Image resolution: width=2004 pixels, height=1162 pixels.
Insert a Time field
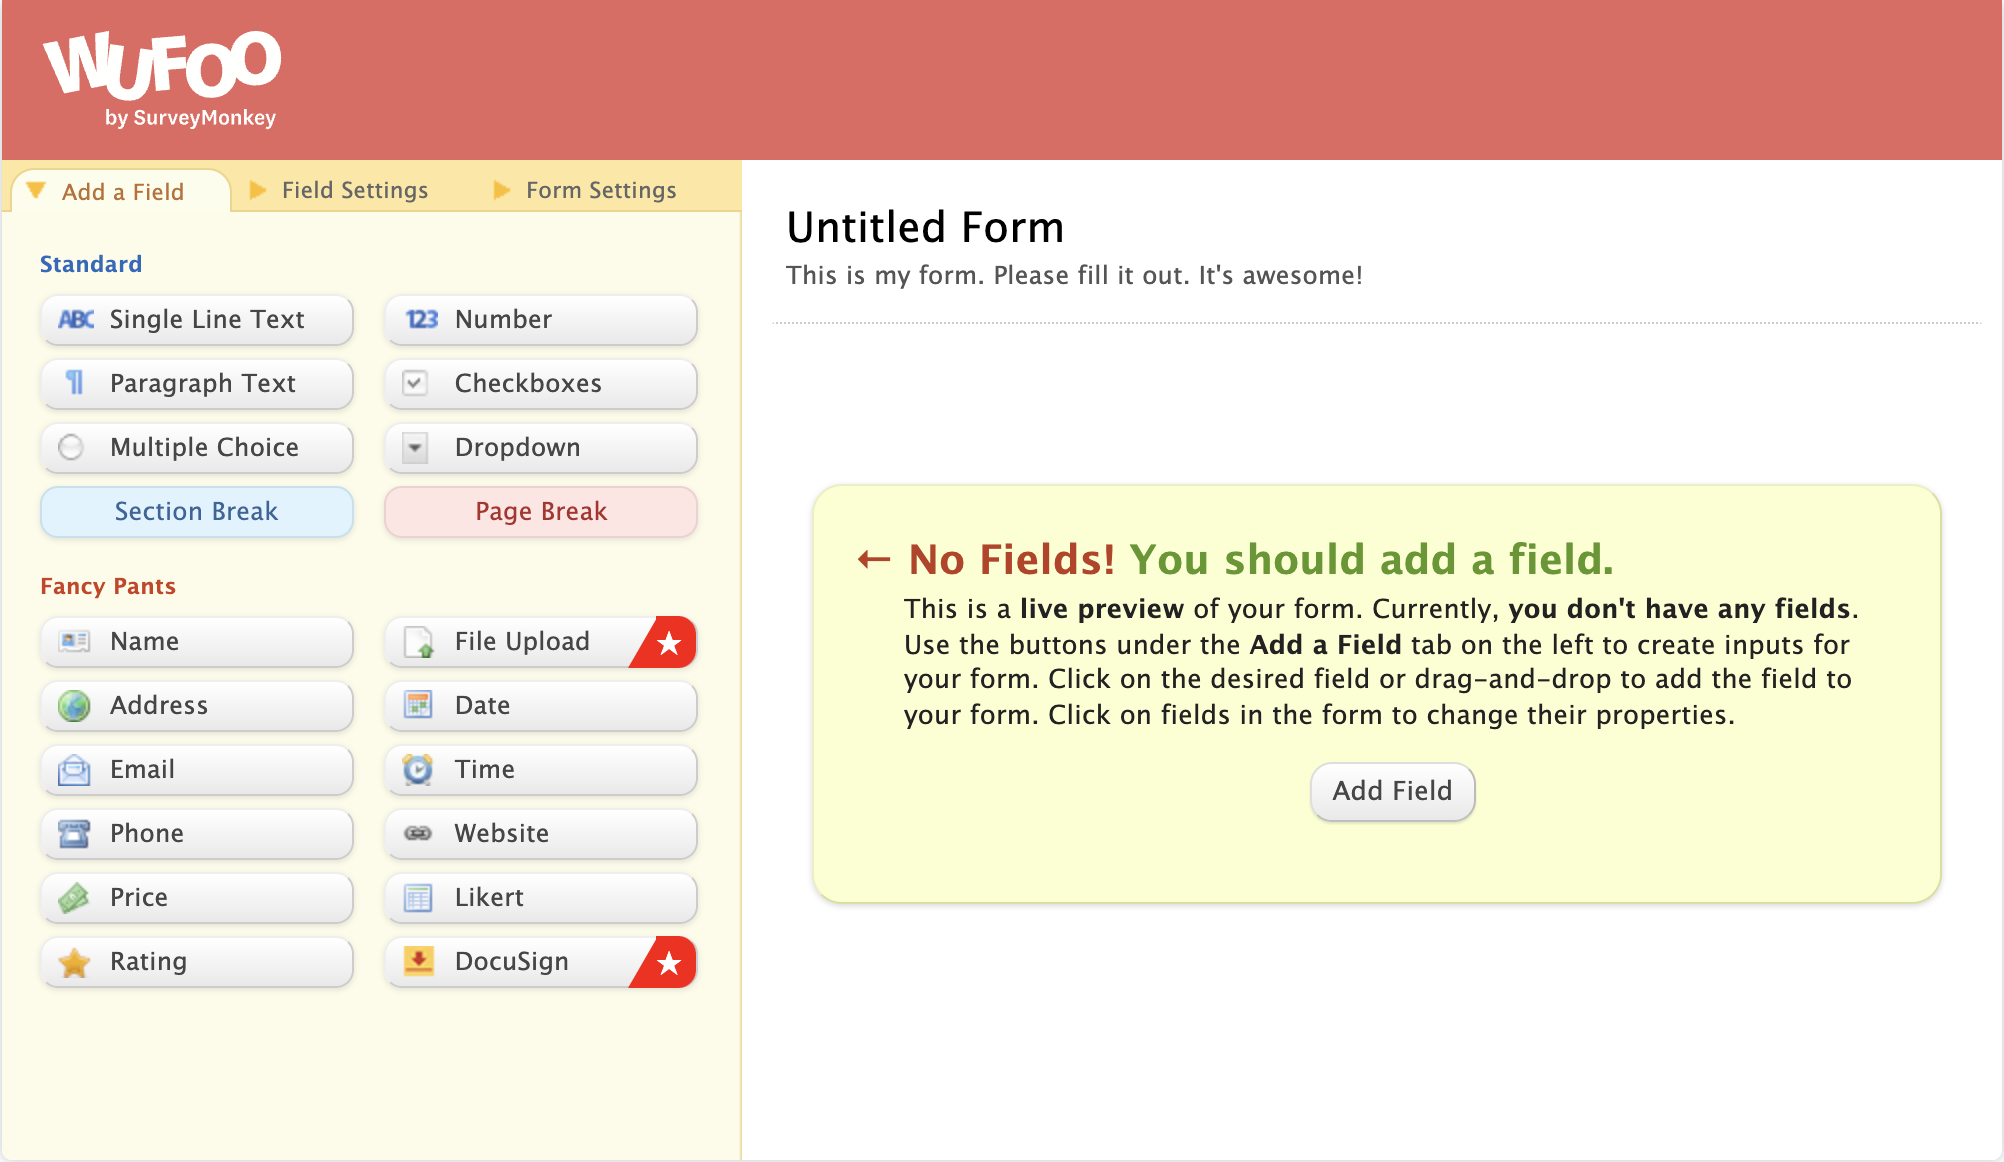coord(541,770)
